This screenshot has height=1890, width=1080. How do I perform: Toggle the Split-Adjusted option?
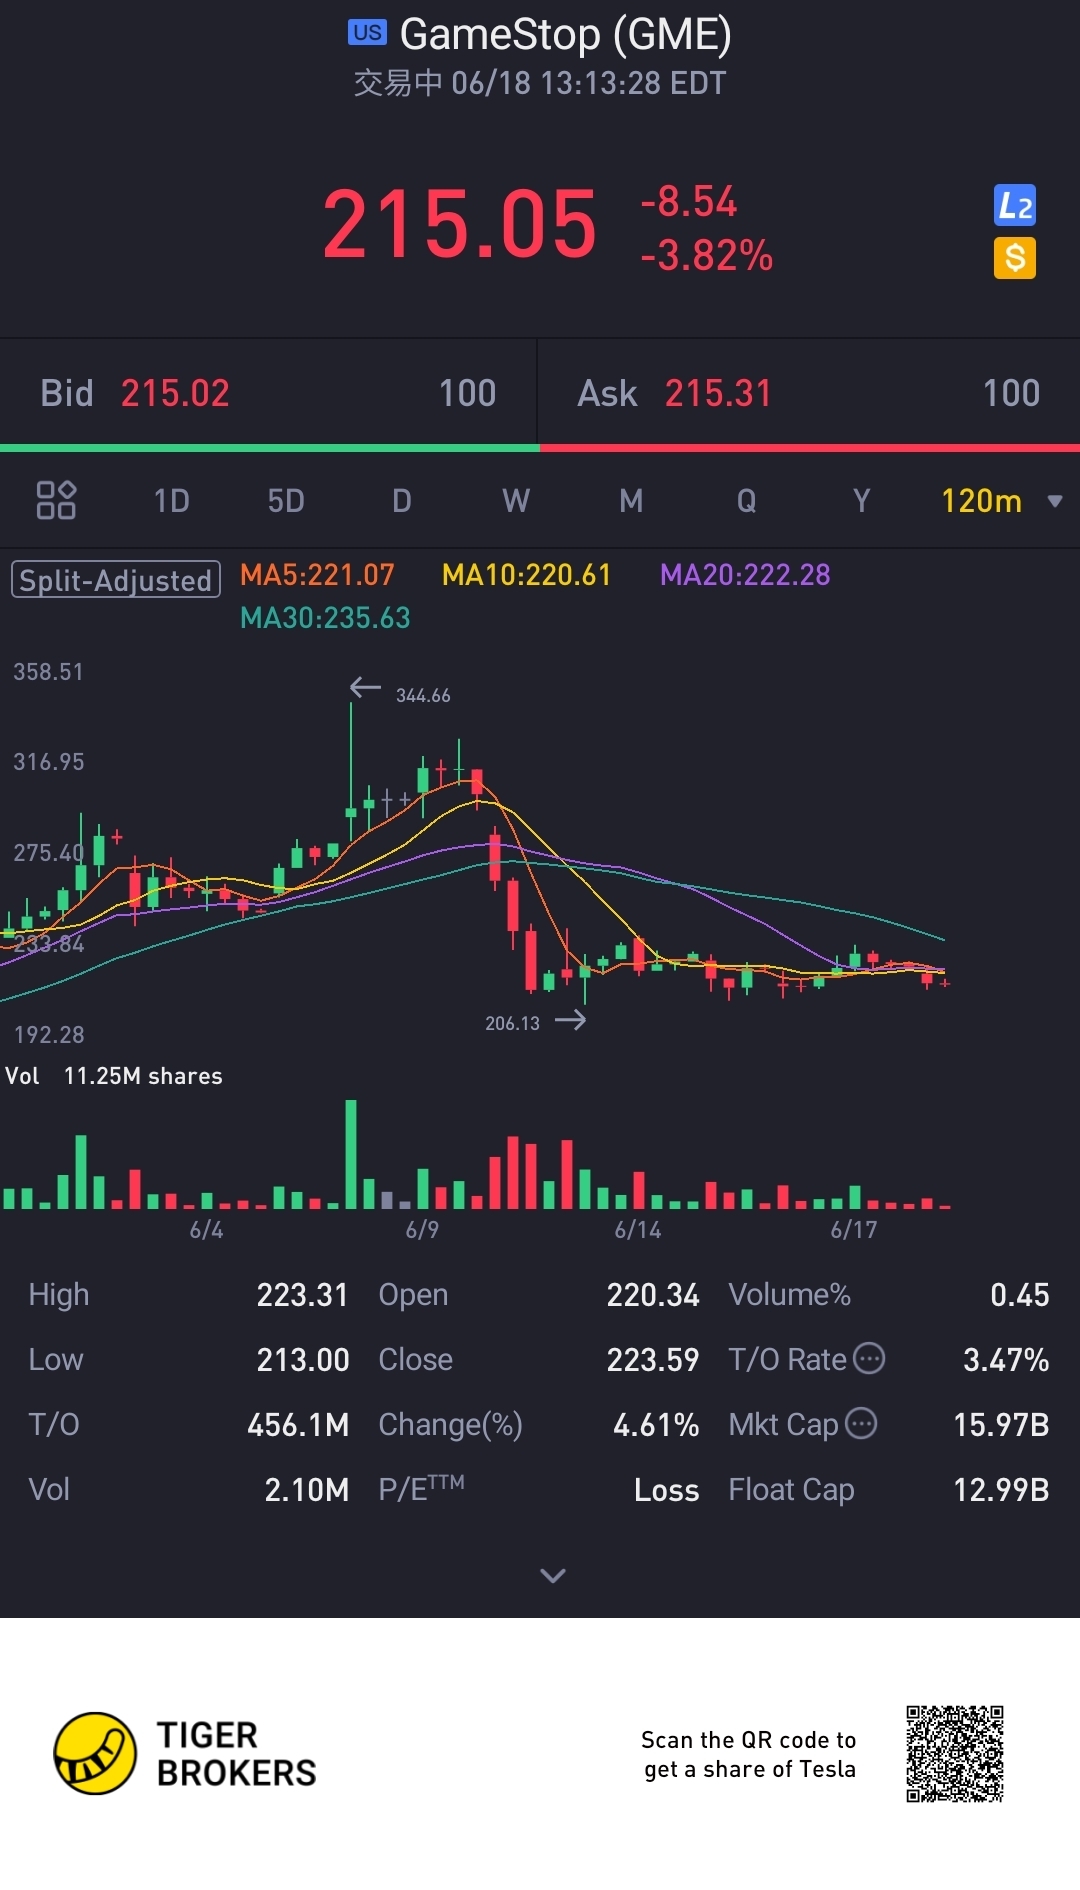(116, 580)
